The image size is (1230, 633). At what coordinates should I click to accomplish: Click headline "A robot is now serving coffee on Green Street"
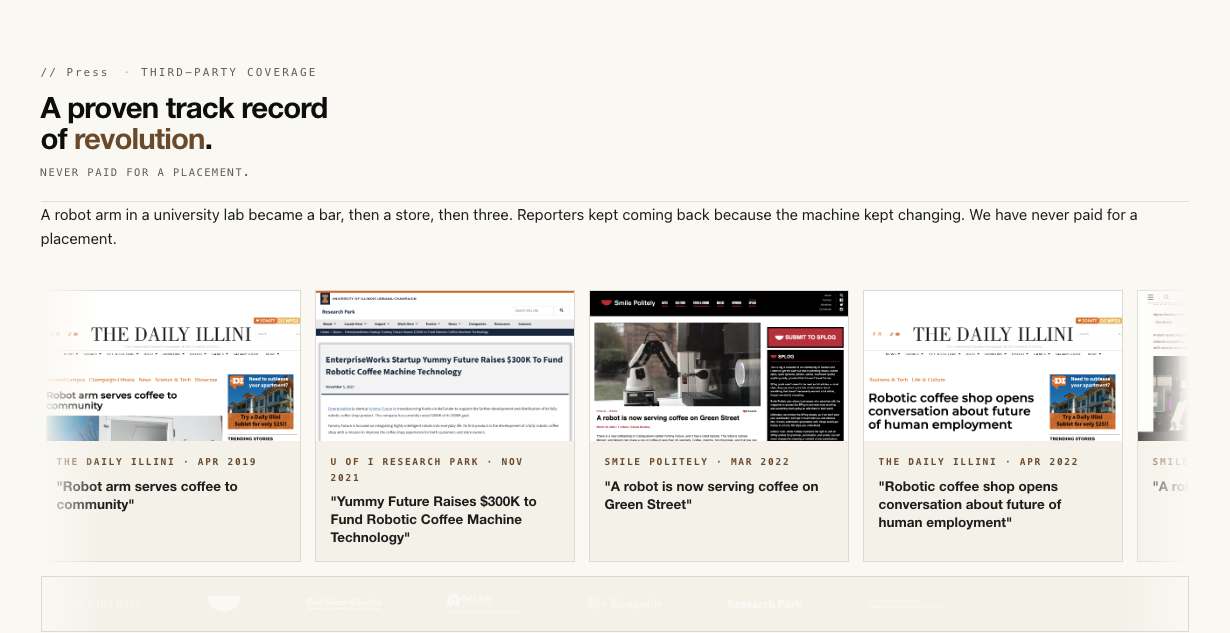coord(711,495)
